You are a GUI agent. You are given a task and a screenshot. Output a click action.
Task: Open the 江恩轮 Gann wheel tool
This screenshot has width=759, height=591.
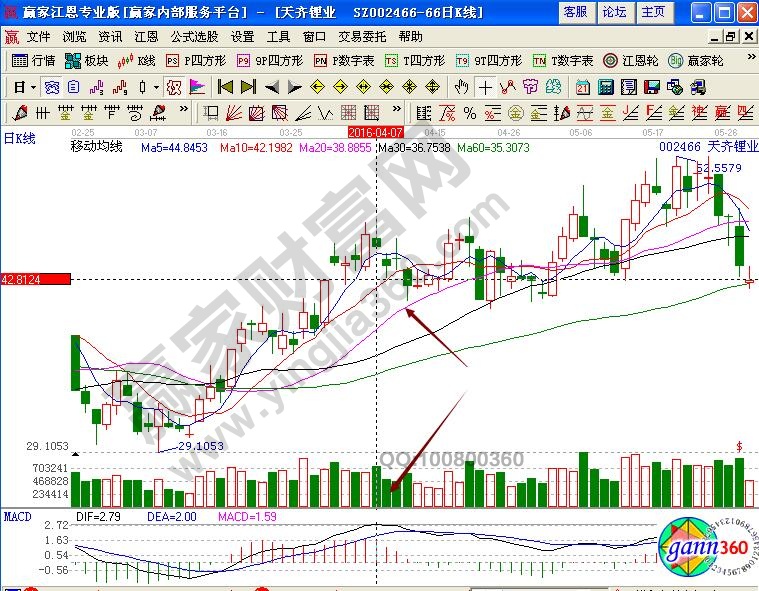click(x=632, y=60)
